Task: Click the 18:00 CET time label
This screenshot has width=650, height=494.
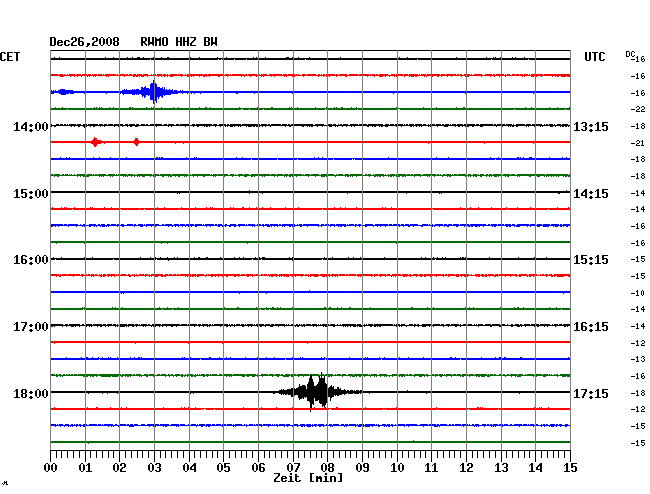Action: pos(31,393)
